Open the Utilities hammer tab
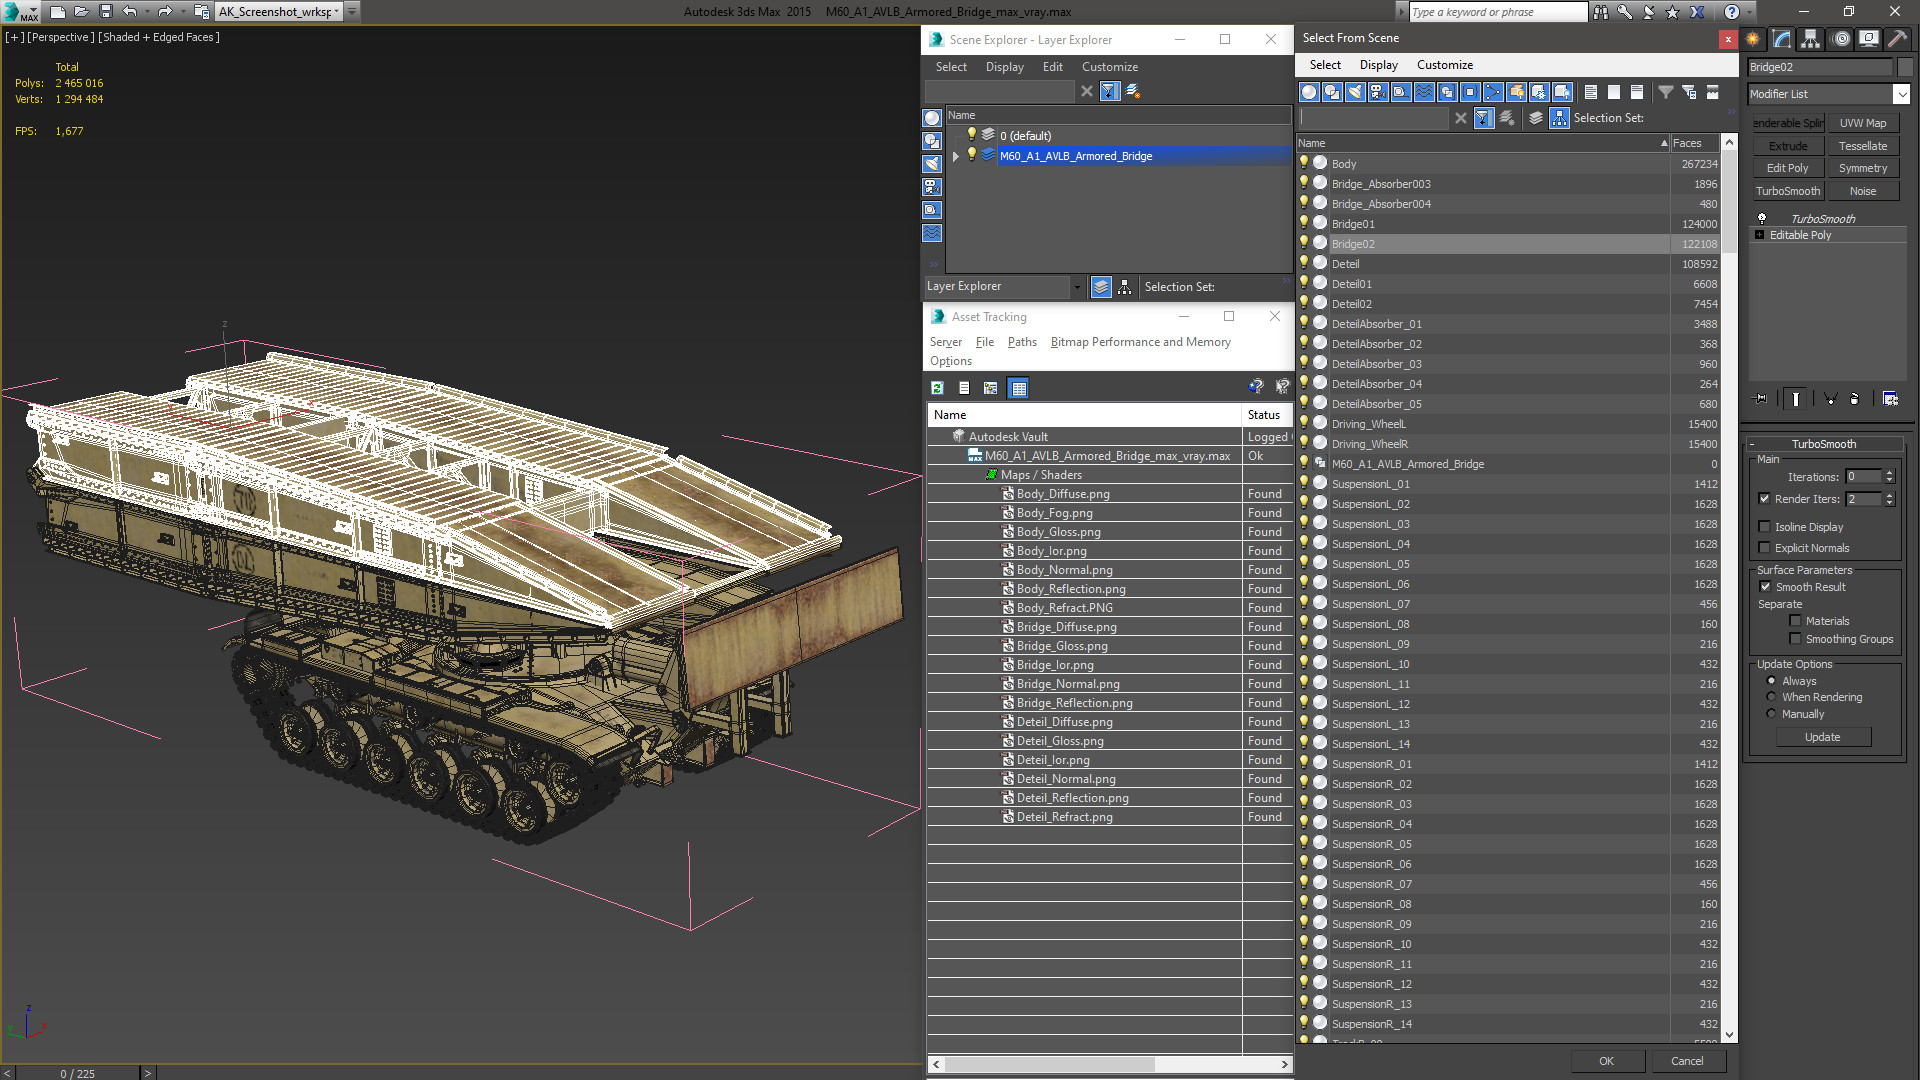The height and width of the screenshot is (1080, 1920). (1897, 39)
